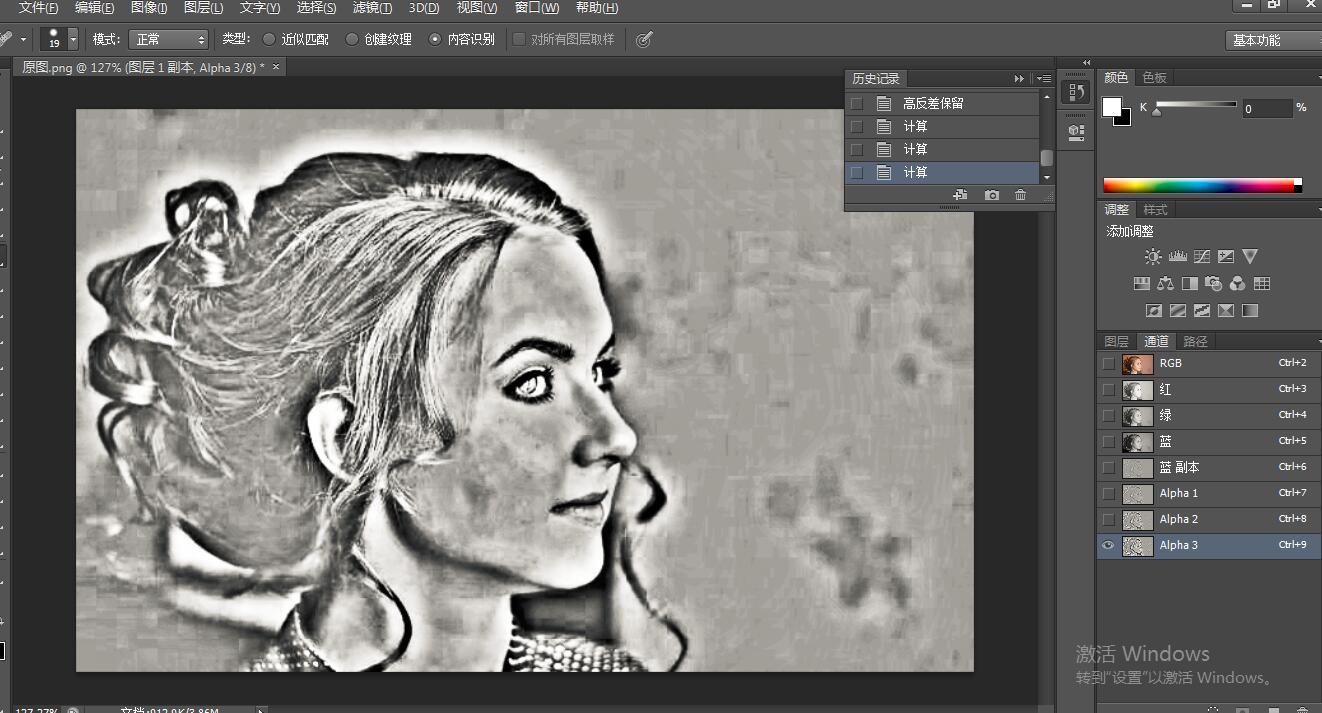
Task: Open the 滤镜(T) menu
Action: coord(372,8)
